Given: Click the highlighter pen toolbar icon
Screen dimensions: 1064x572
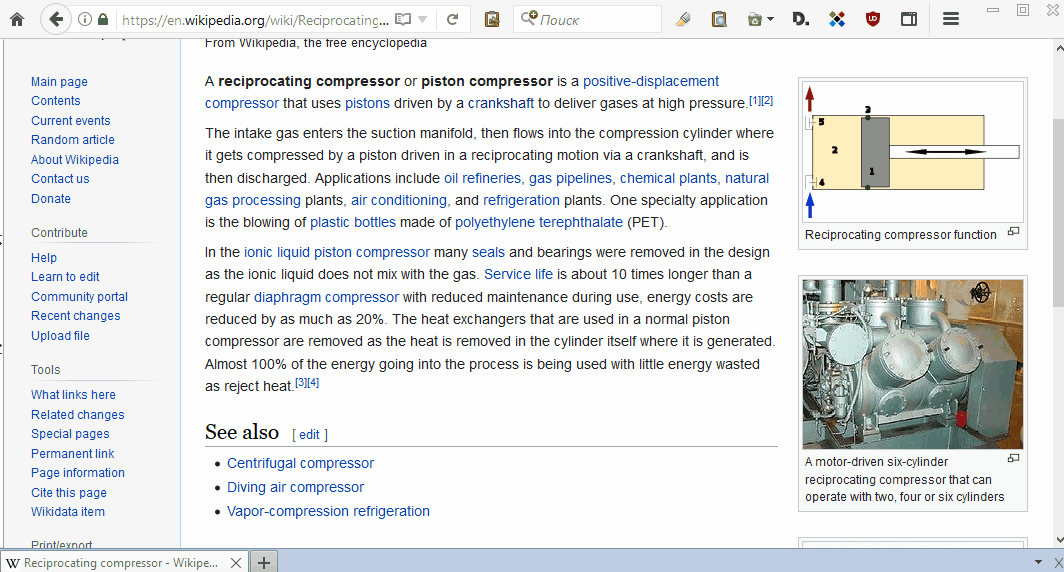Looking at the screenshot, I should pos(683,20).
